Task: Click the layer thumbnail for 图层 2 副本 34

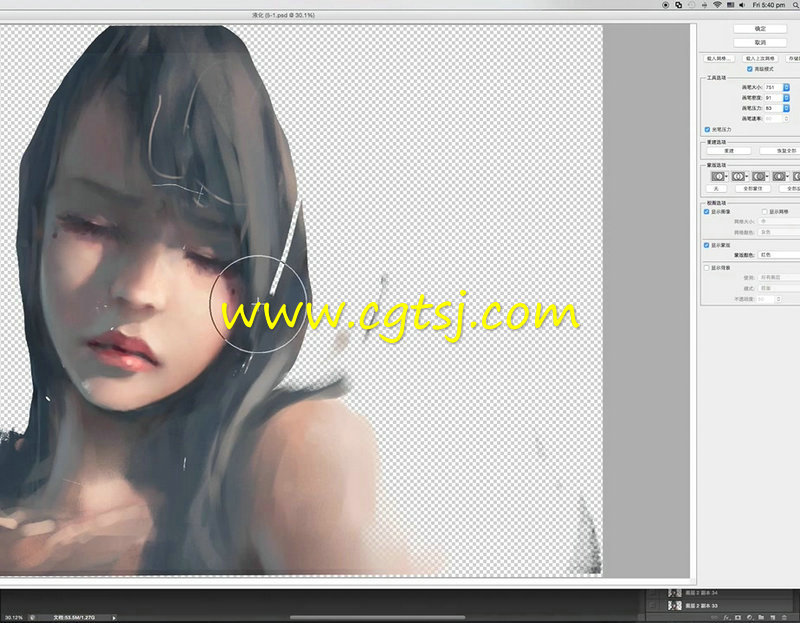Action: click(675, 593)
